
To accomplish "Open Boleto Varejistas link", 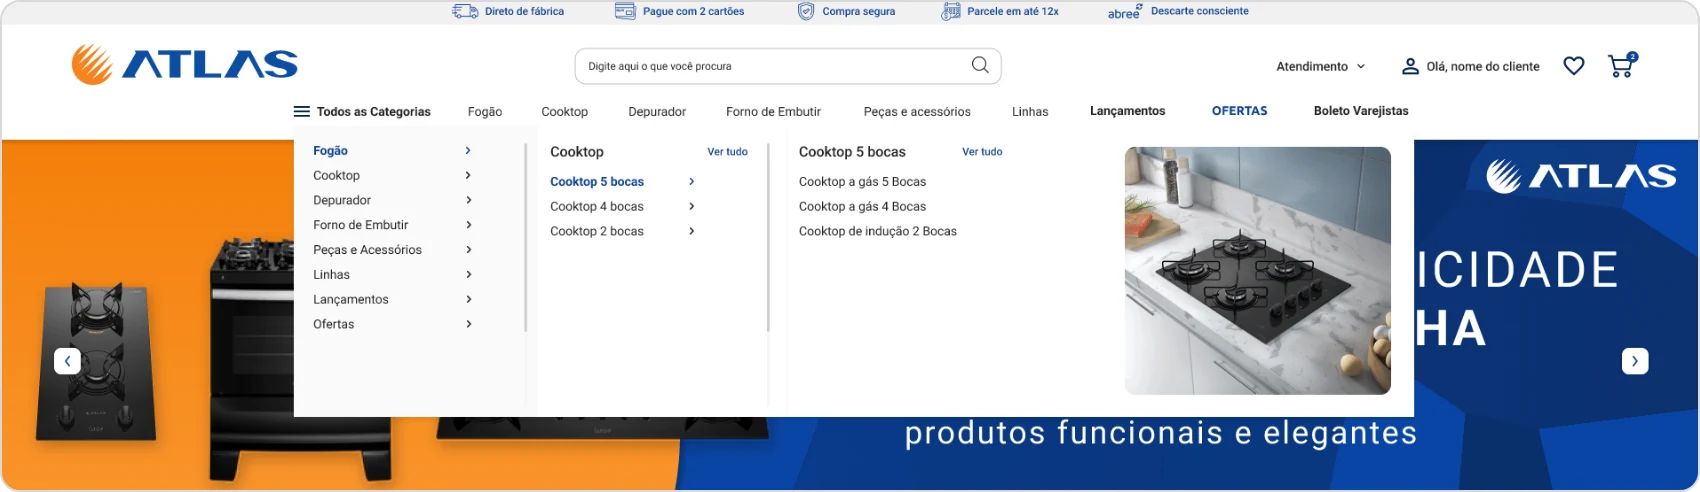I will pos(1361,111).
